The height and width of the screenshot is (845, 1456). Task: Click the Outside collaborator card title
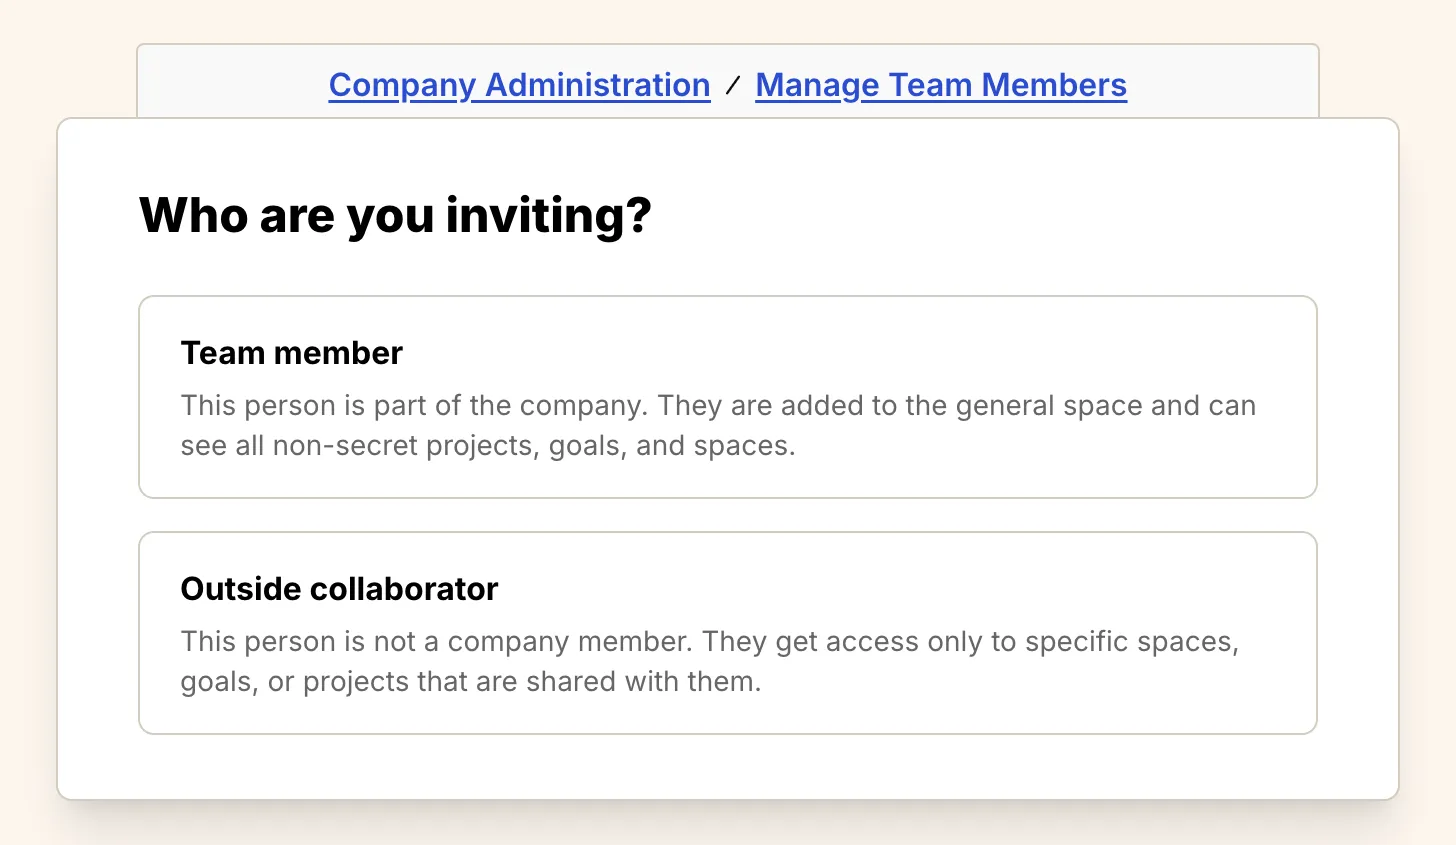(x=338, y=589)
